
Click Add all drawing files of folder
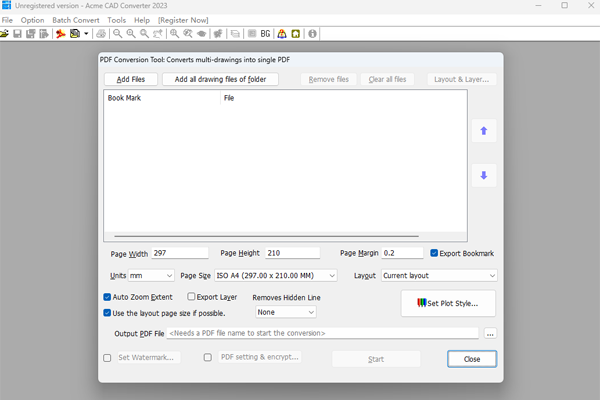point(220,79)
